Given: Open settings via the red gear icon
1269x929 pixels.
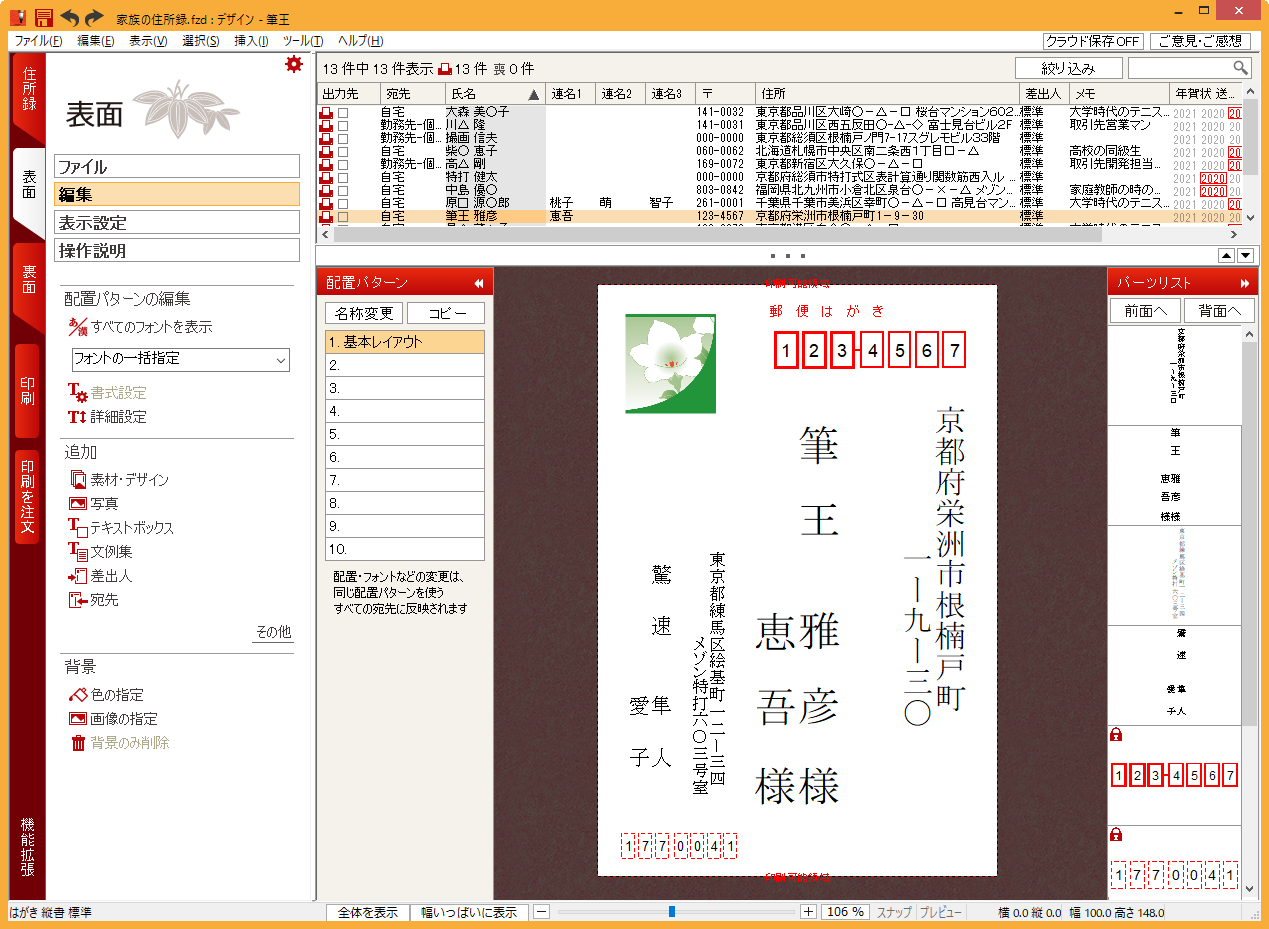Looking at the screenshot, I should [293, 64].
